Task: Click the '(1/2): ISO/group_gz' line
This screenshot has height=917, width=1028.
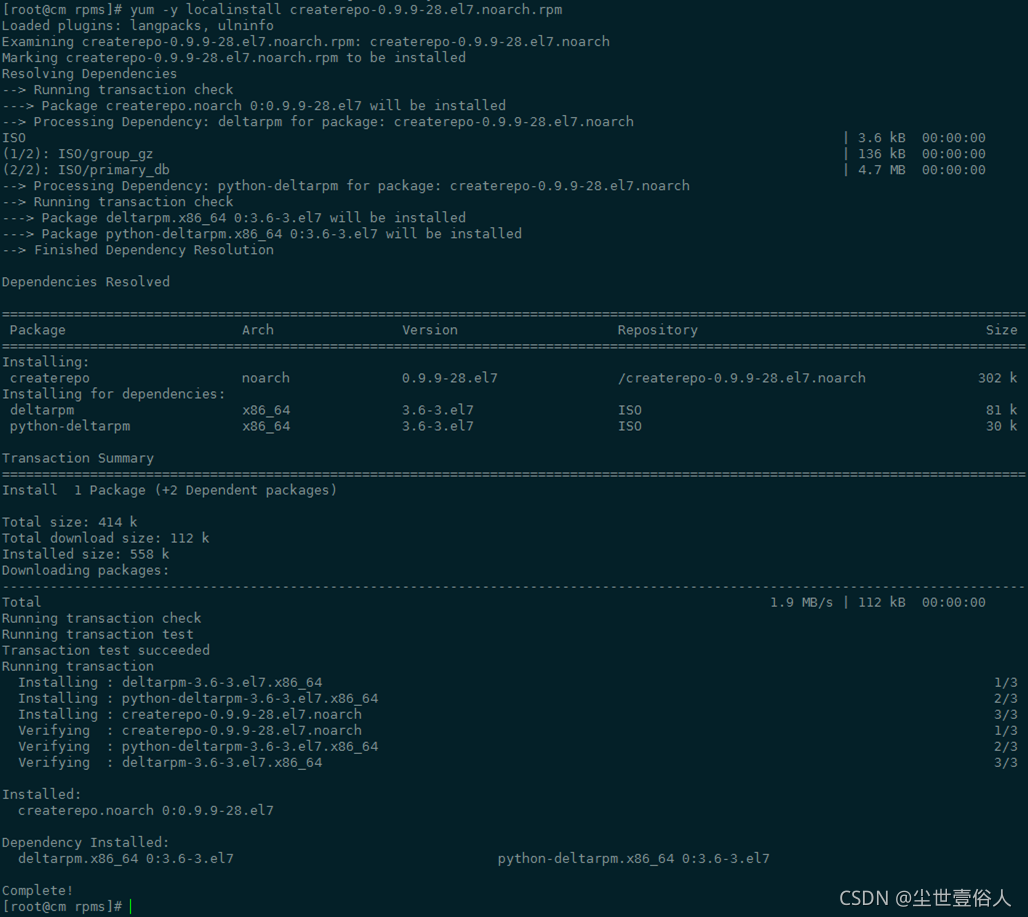Action: click(77, 154)
